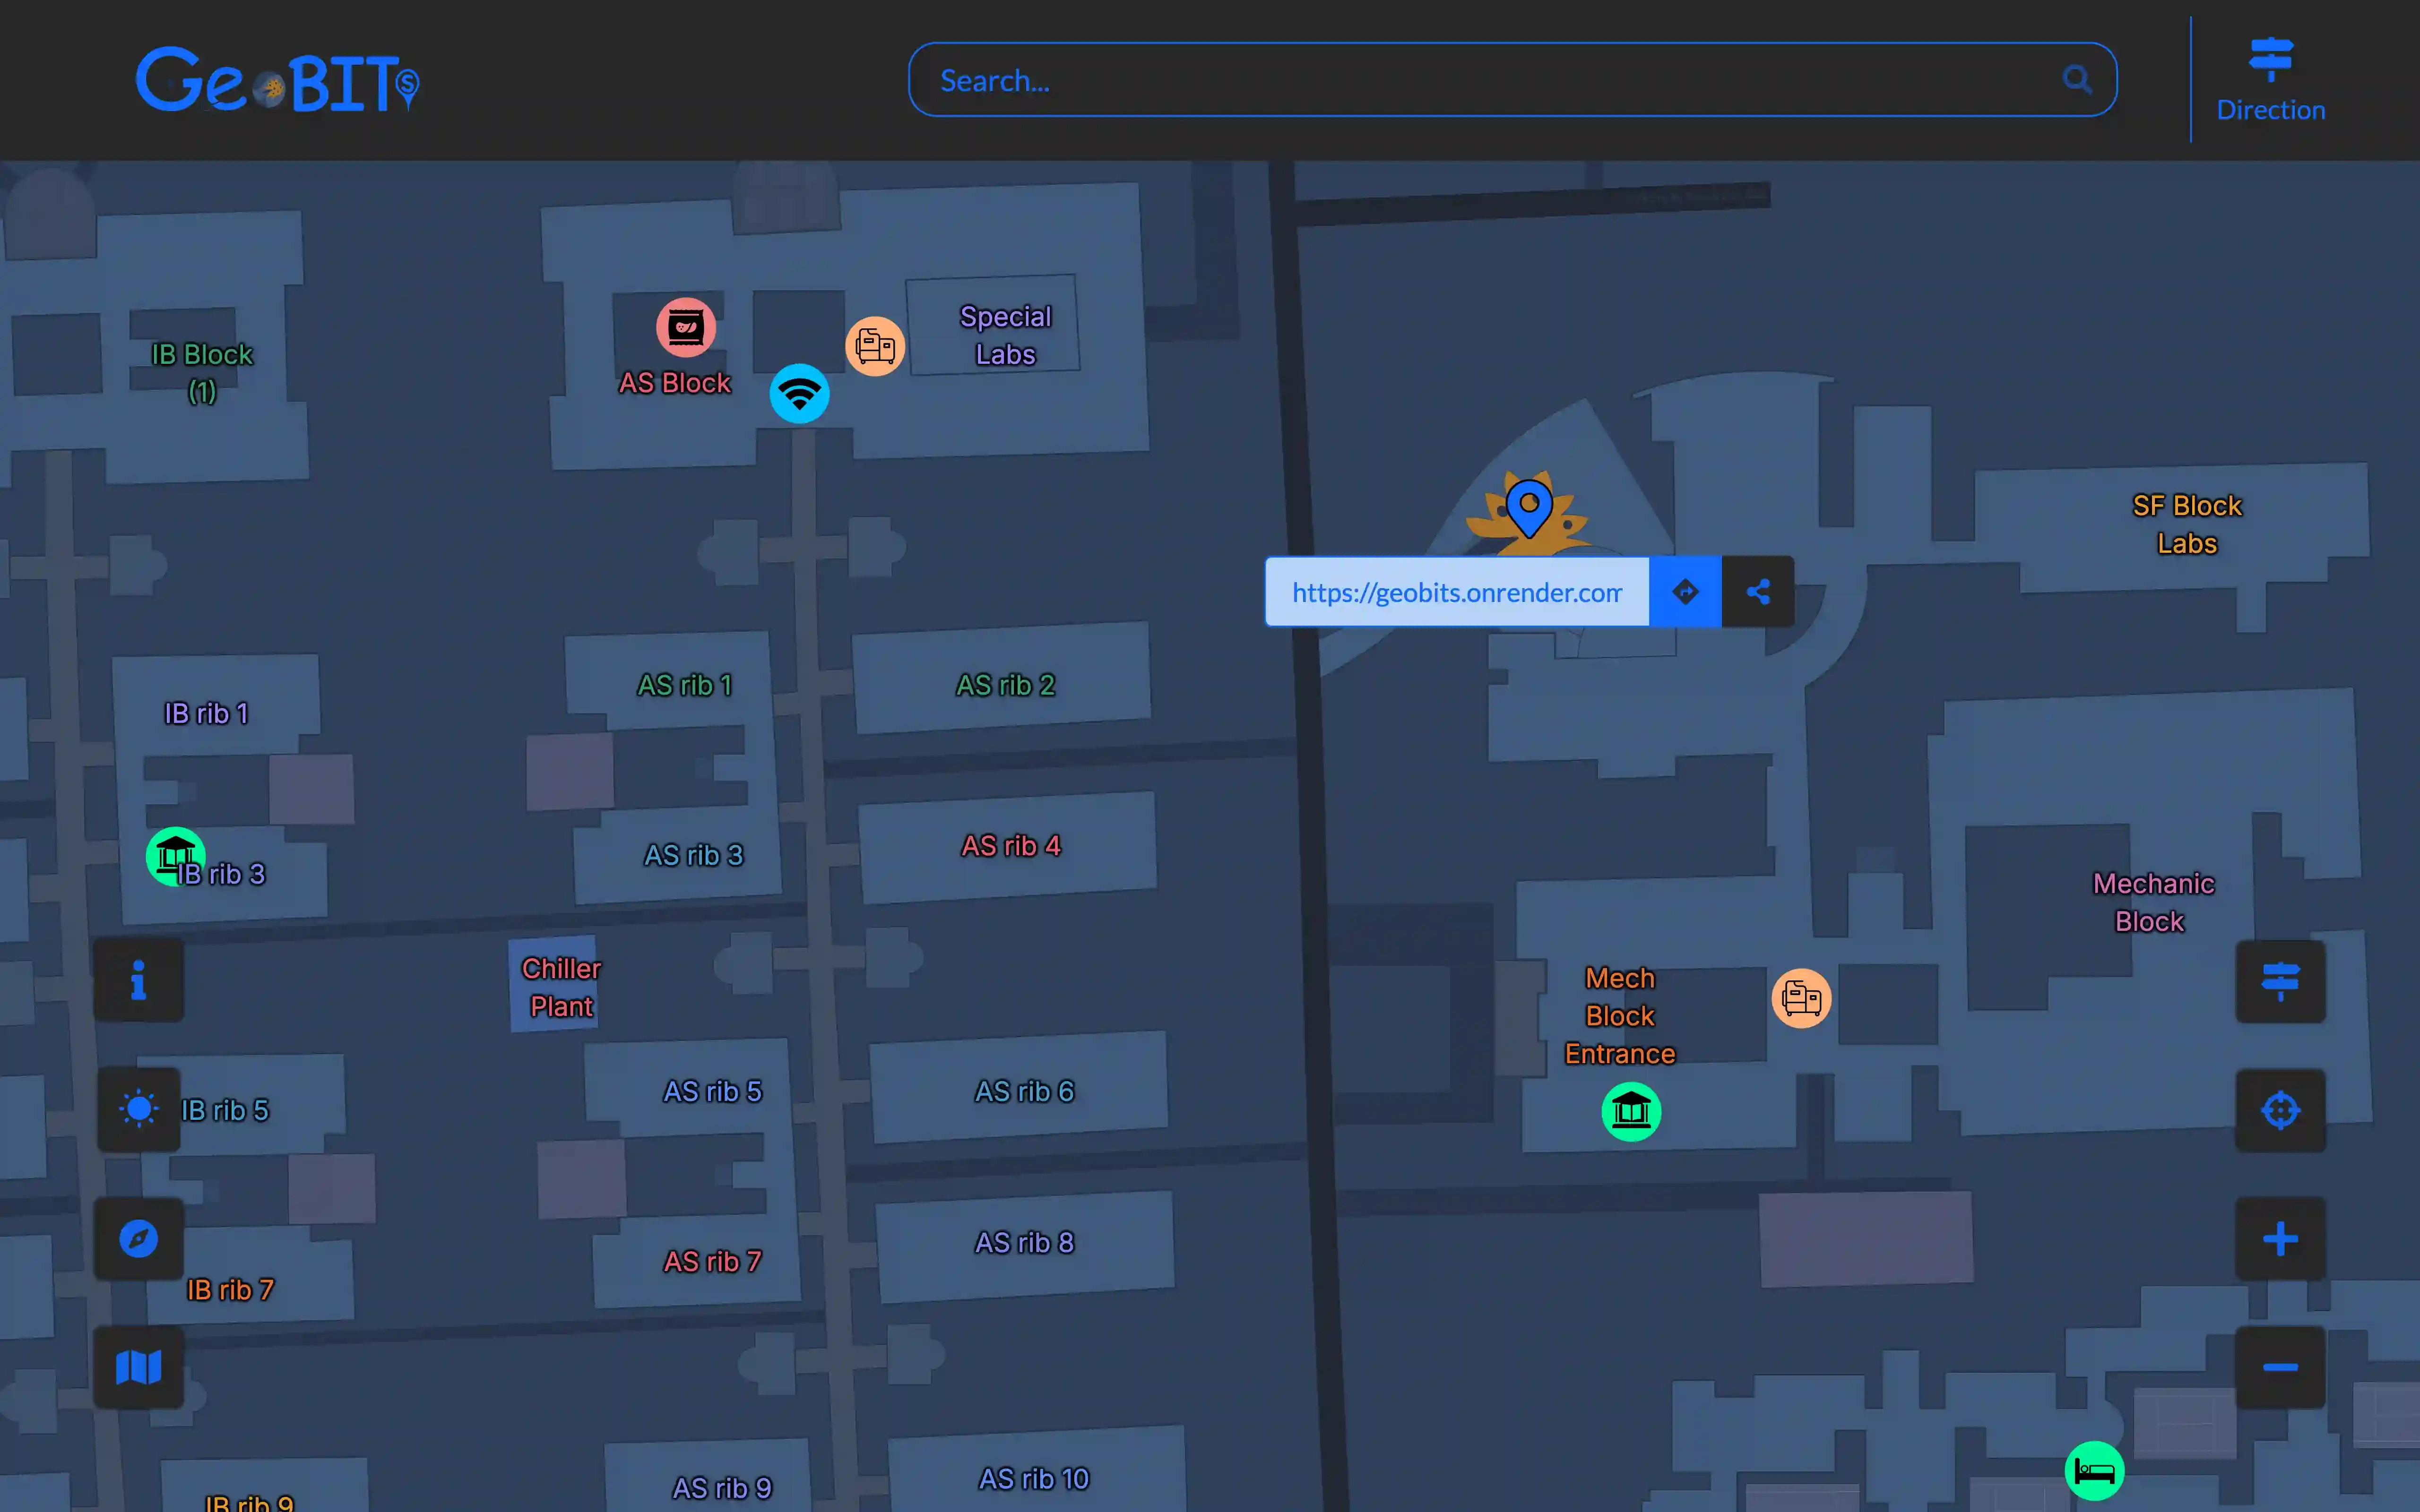Open Direction panel in header

click(2270, 80)
